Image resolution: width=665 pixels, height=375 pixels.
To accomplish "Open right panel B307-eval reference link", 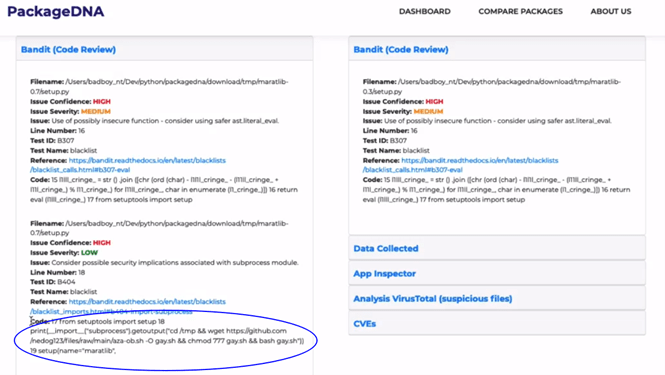I will pyautogui.click(x=460, y=165).
